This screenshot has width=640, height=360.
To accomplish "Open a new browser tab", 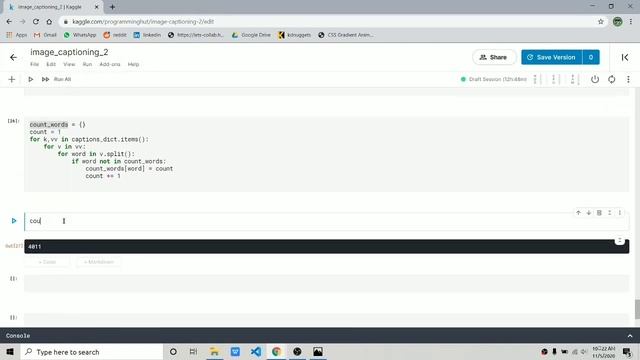I will pyautogui.click(x=112, y=7).
